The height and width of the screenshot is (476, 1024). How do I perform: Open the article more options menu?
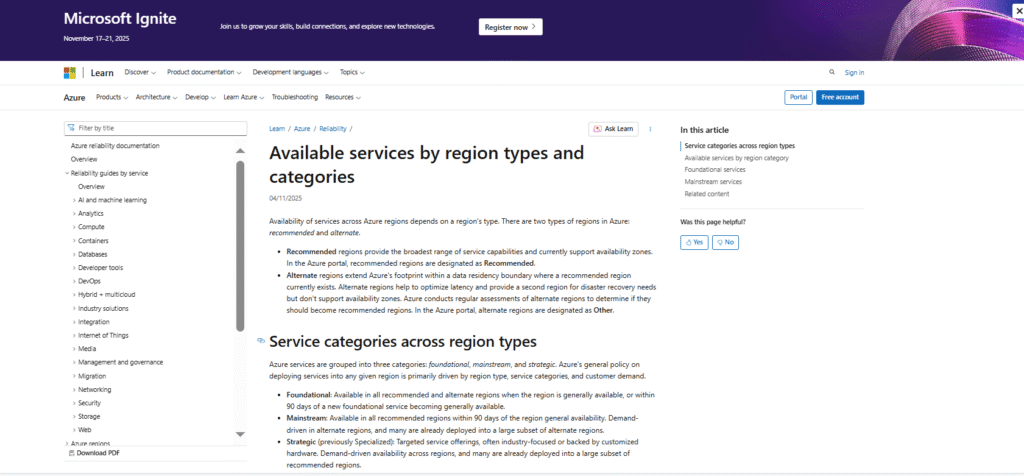click(650, 129)
